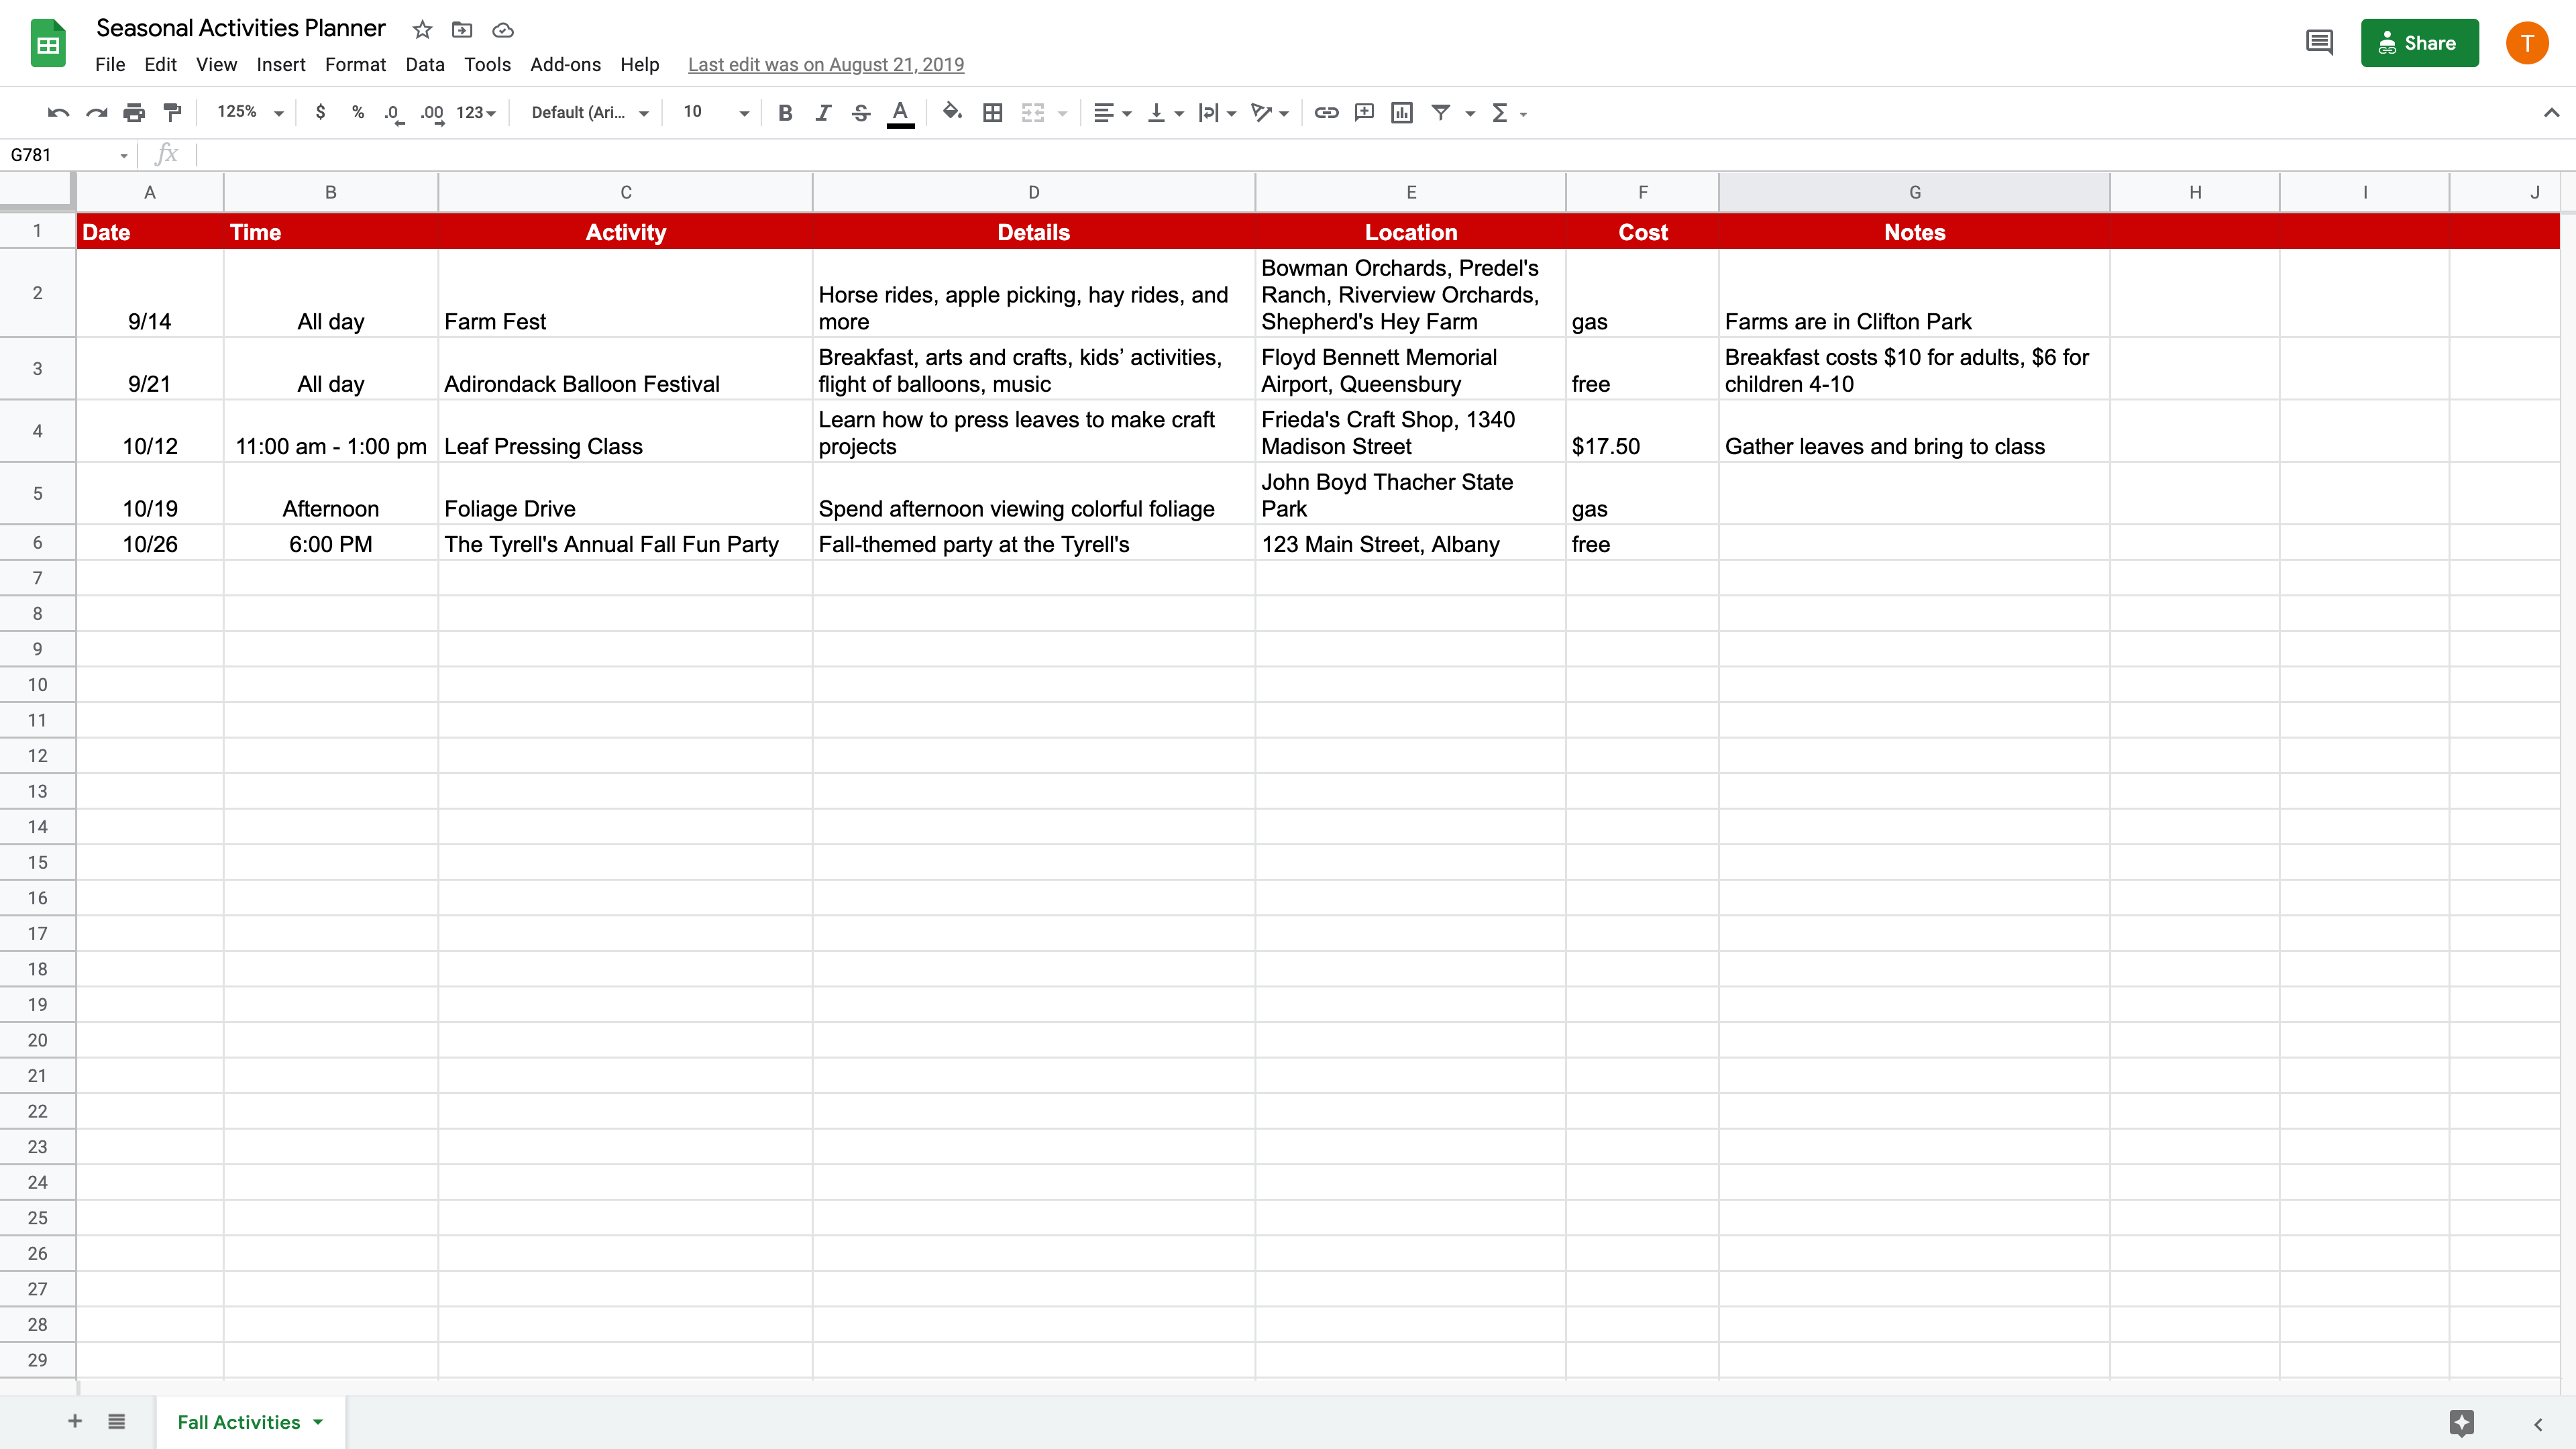Format selection as currency
Screen dimensions: 2576x1449
point(321,112)
